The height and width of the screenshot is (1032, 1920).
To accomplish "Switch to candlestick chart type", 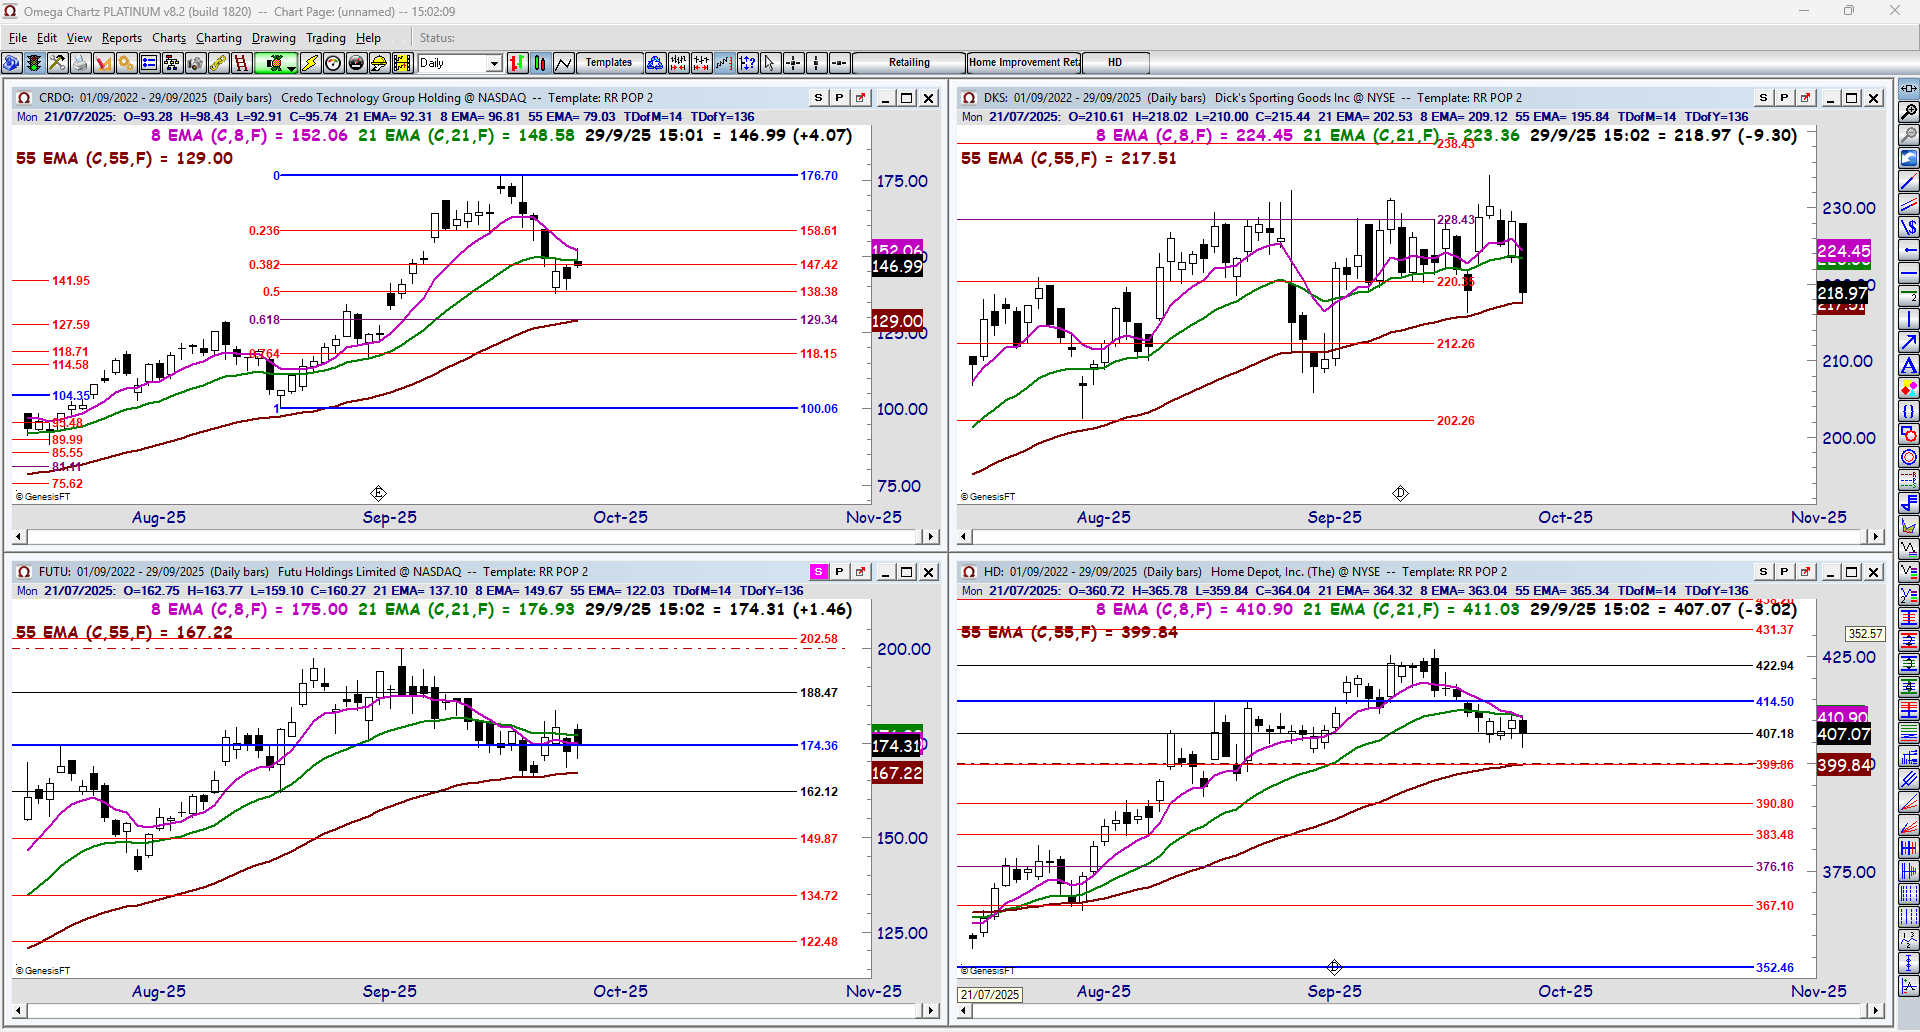I will pos(540,63).
